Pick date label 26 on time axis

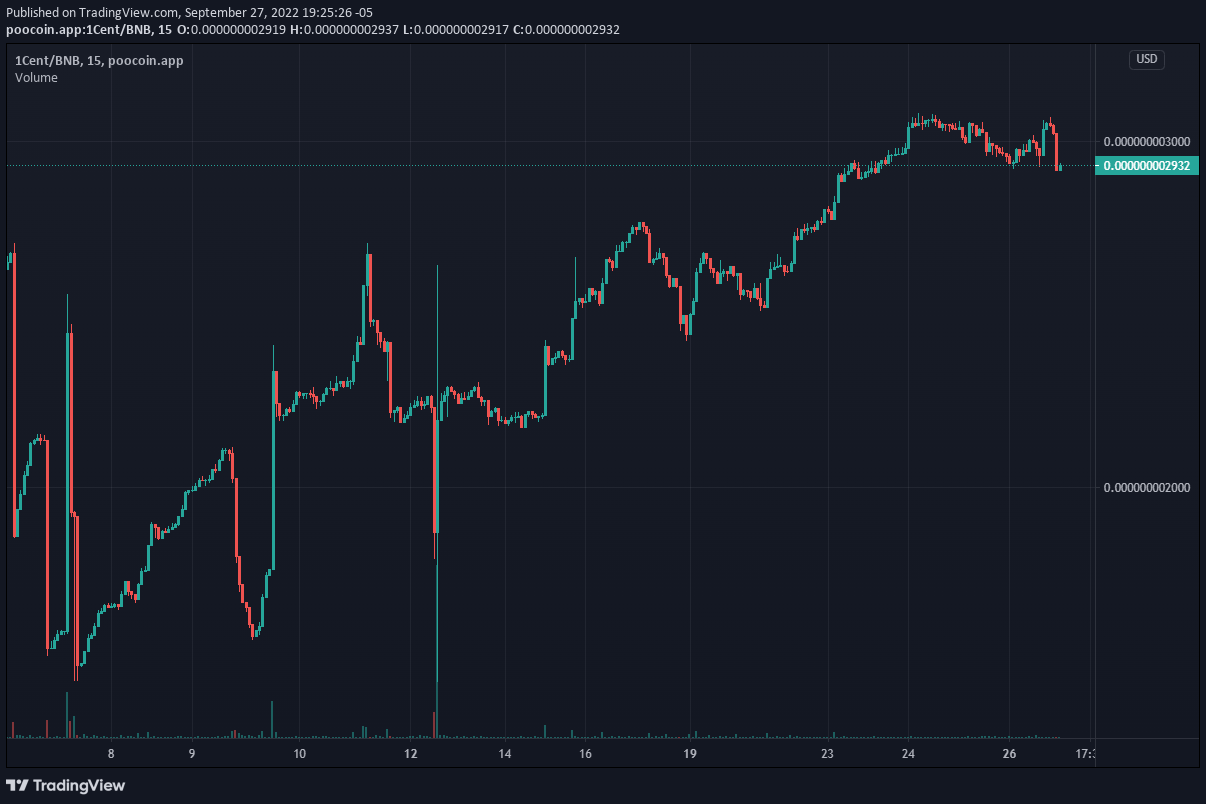(1009, 753)
